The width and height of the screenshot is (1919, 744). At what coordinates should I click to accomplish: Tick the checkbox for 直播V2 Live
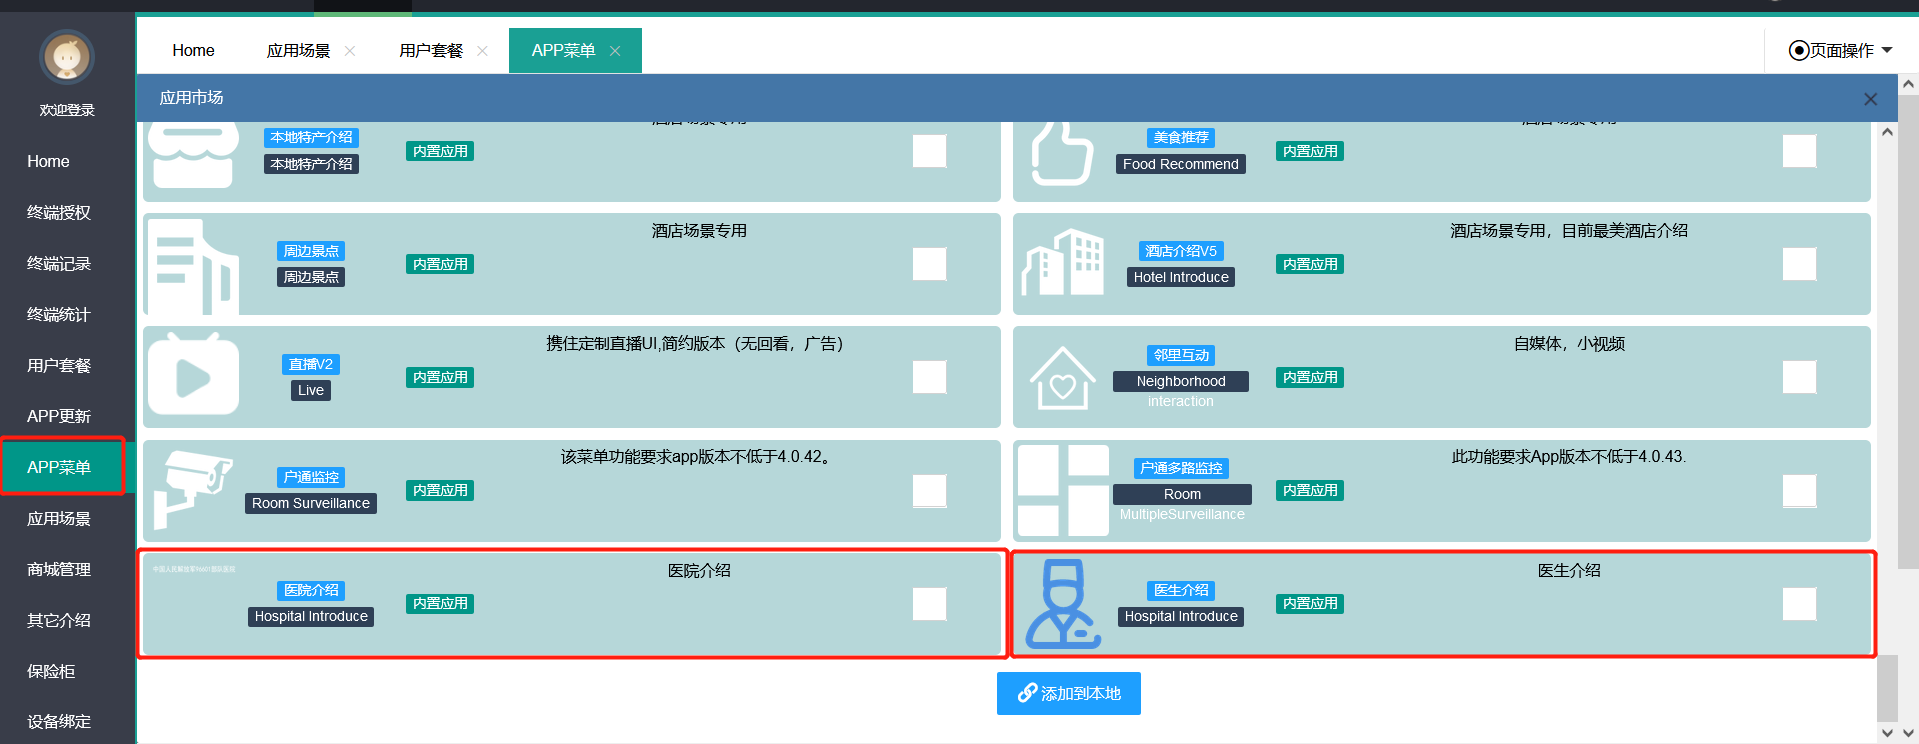929,377
